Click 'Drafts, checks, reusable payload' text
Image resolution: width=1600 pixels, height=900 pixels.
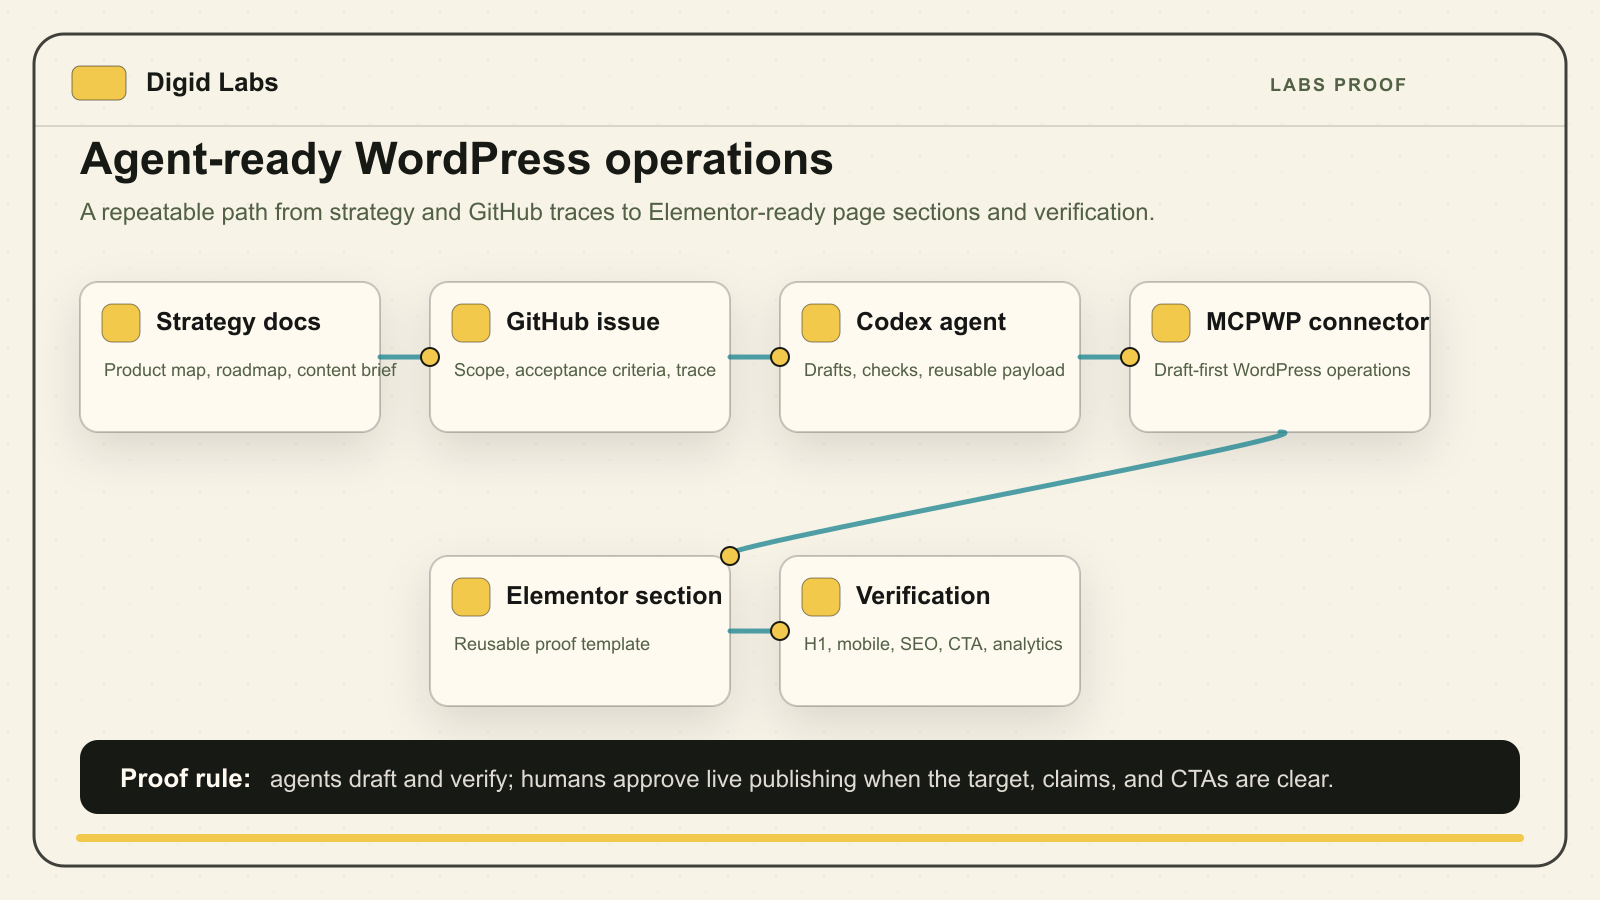(934, 370)
